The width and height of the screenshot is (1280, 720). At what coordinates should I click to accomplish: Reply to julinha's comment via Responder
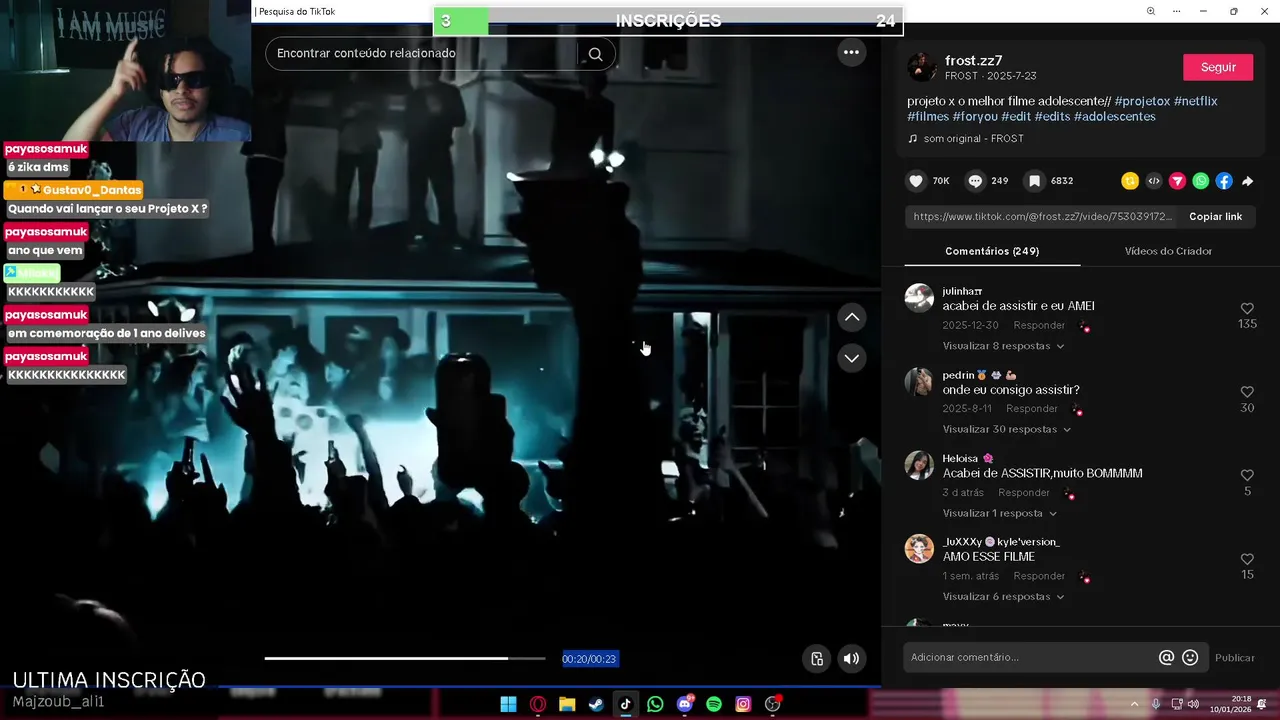[1039, 325]
